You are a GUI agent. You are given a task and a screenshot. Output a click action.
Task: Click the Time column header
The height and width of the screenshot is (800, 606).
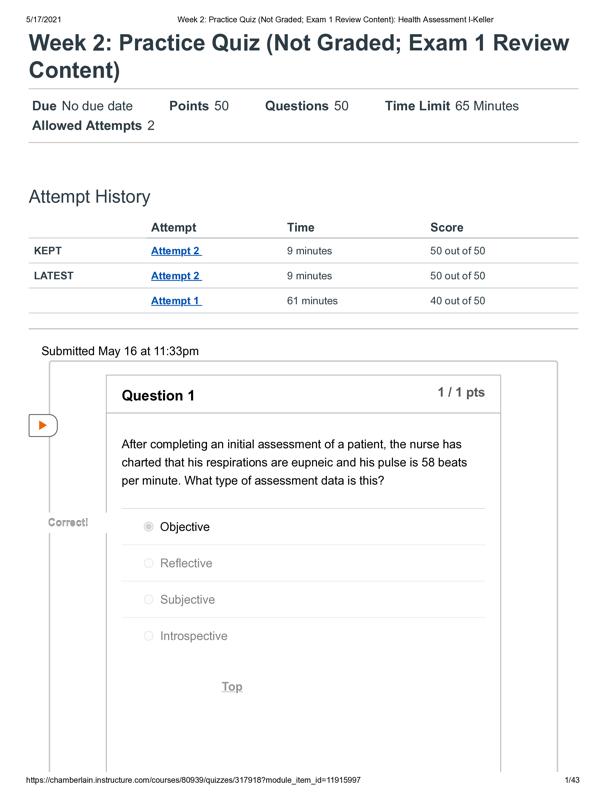click(300, 228)
